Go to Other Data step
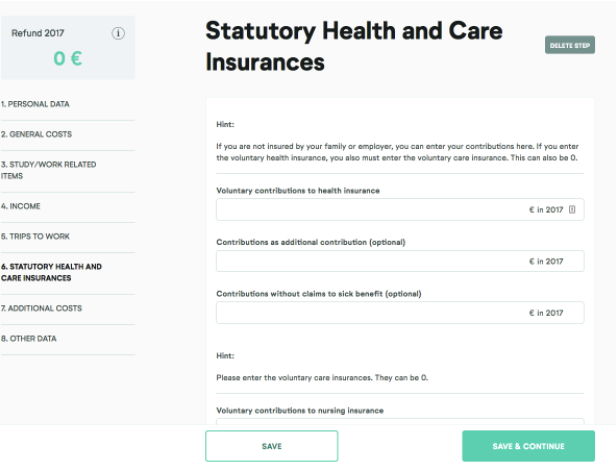The width and height of the screenshot is (616, 463). pyautogui.click(x=29, y=339)
